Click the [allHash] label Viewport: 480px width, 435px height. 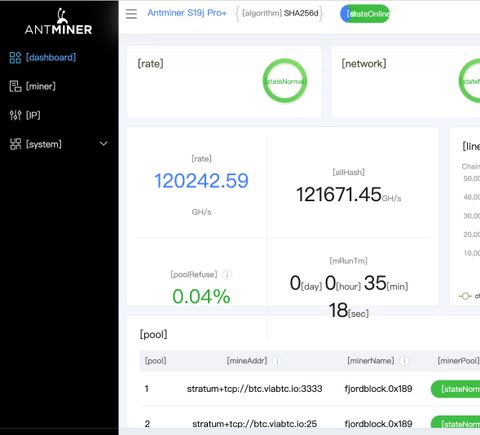tap(349, 172)
